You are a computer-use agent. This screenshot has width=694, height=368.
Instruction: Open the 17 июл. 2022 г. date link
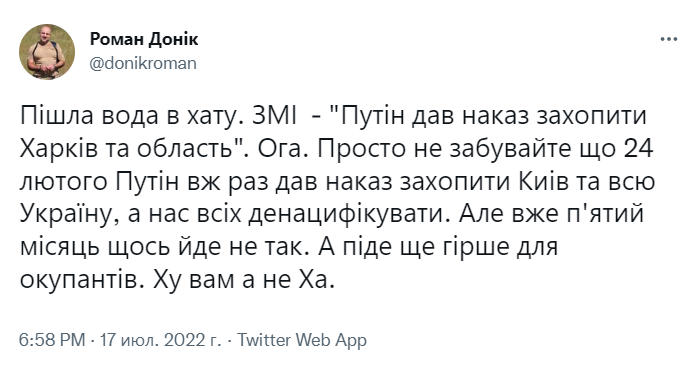point(160,340)
